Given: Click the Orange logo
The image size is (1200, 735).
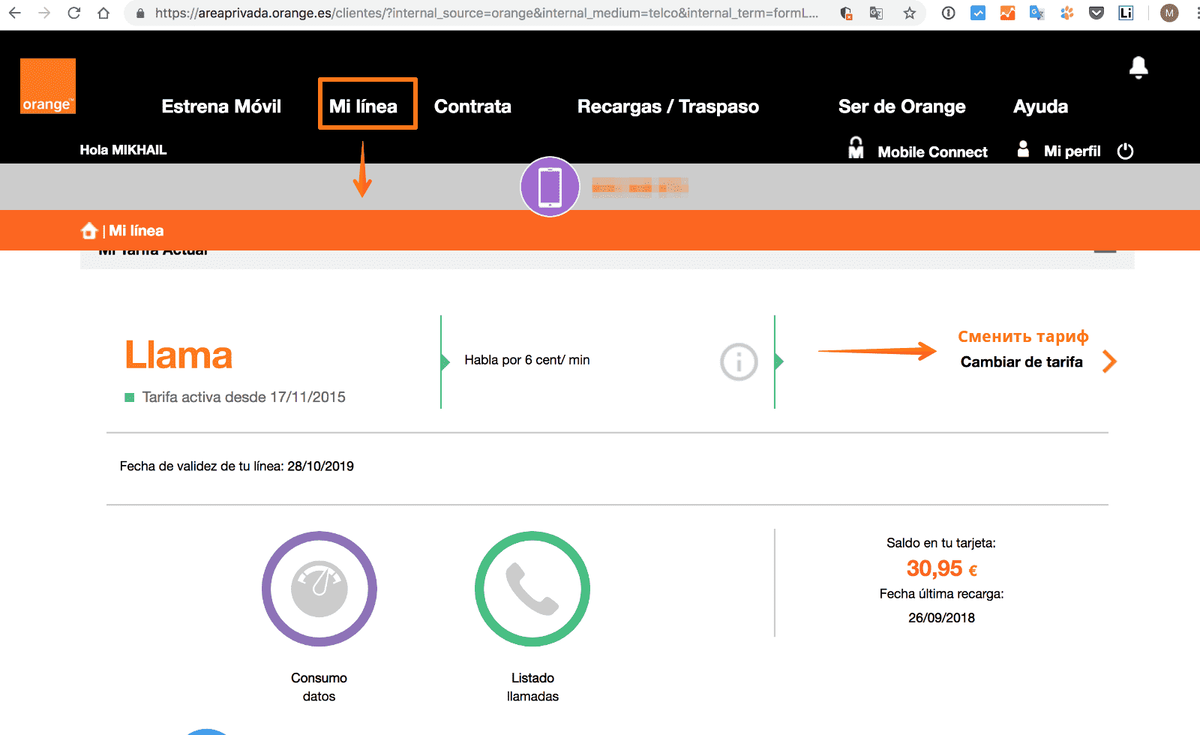Looking at the screenshot, I should (48, 86).
